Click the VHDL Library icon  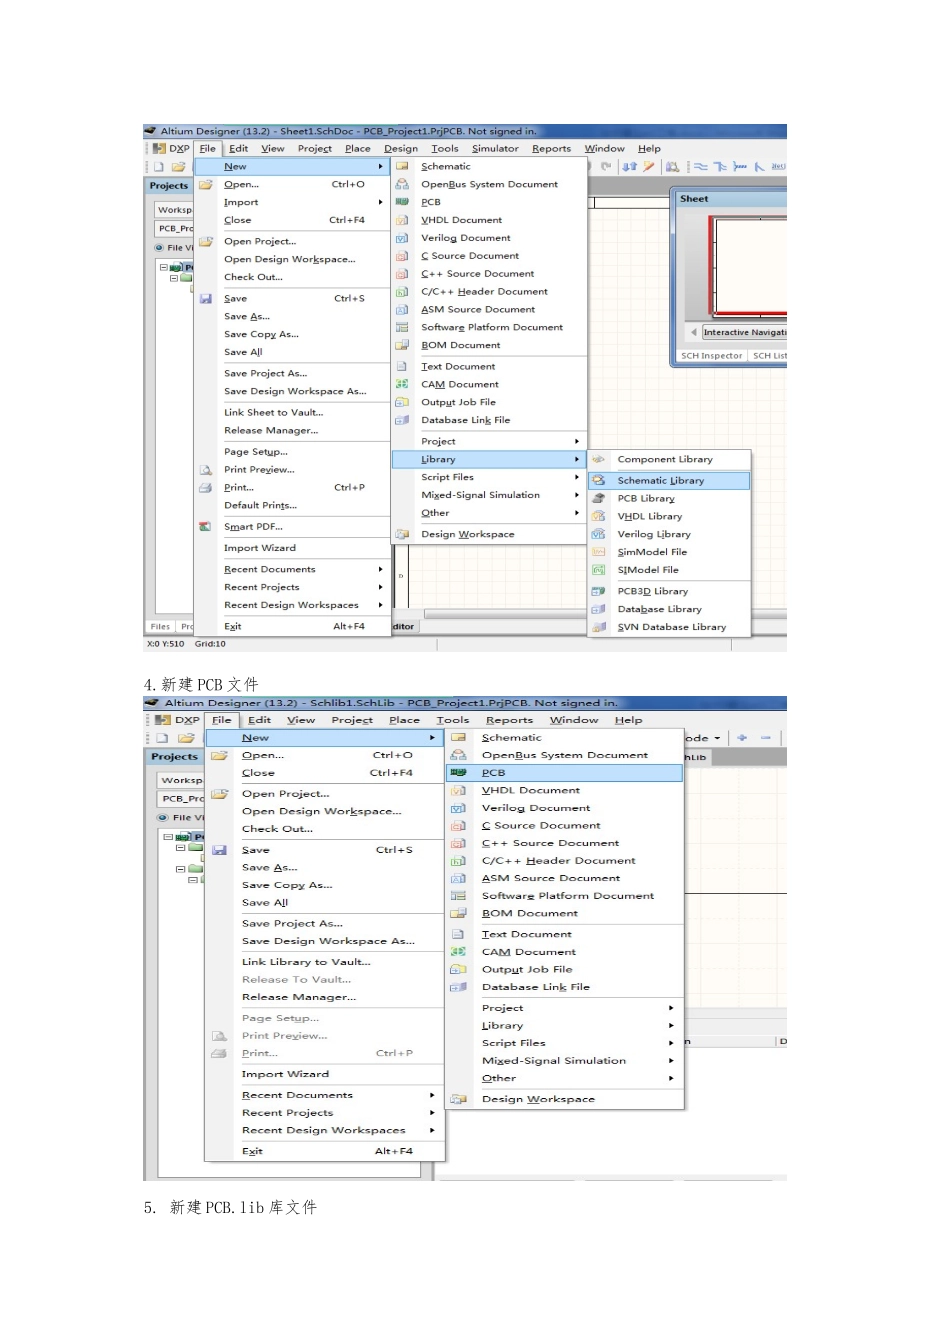(599, 517)
